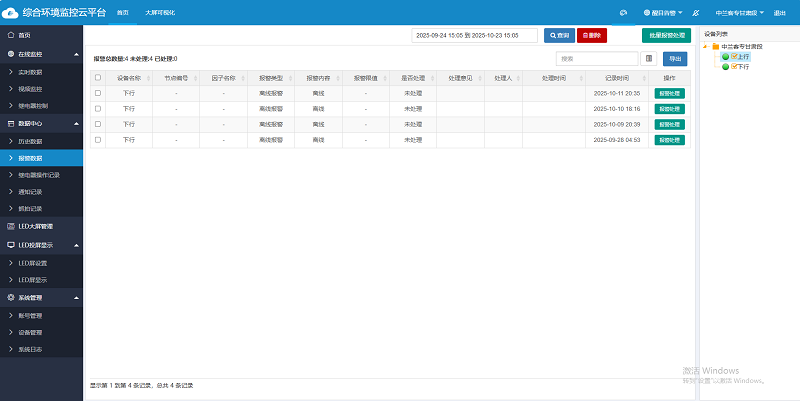Open 历史数据 in the sidebar menu

[32, 141]
